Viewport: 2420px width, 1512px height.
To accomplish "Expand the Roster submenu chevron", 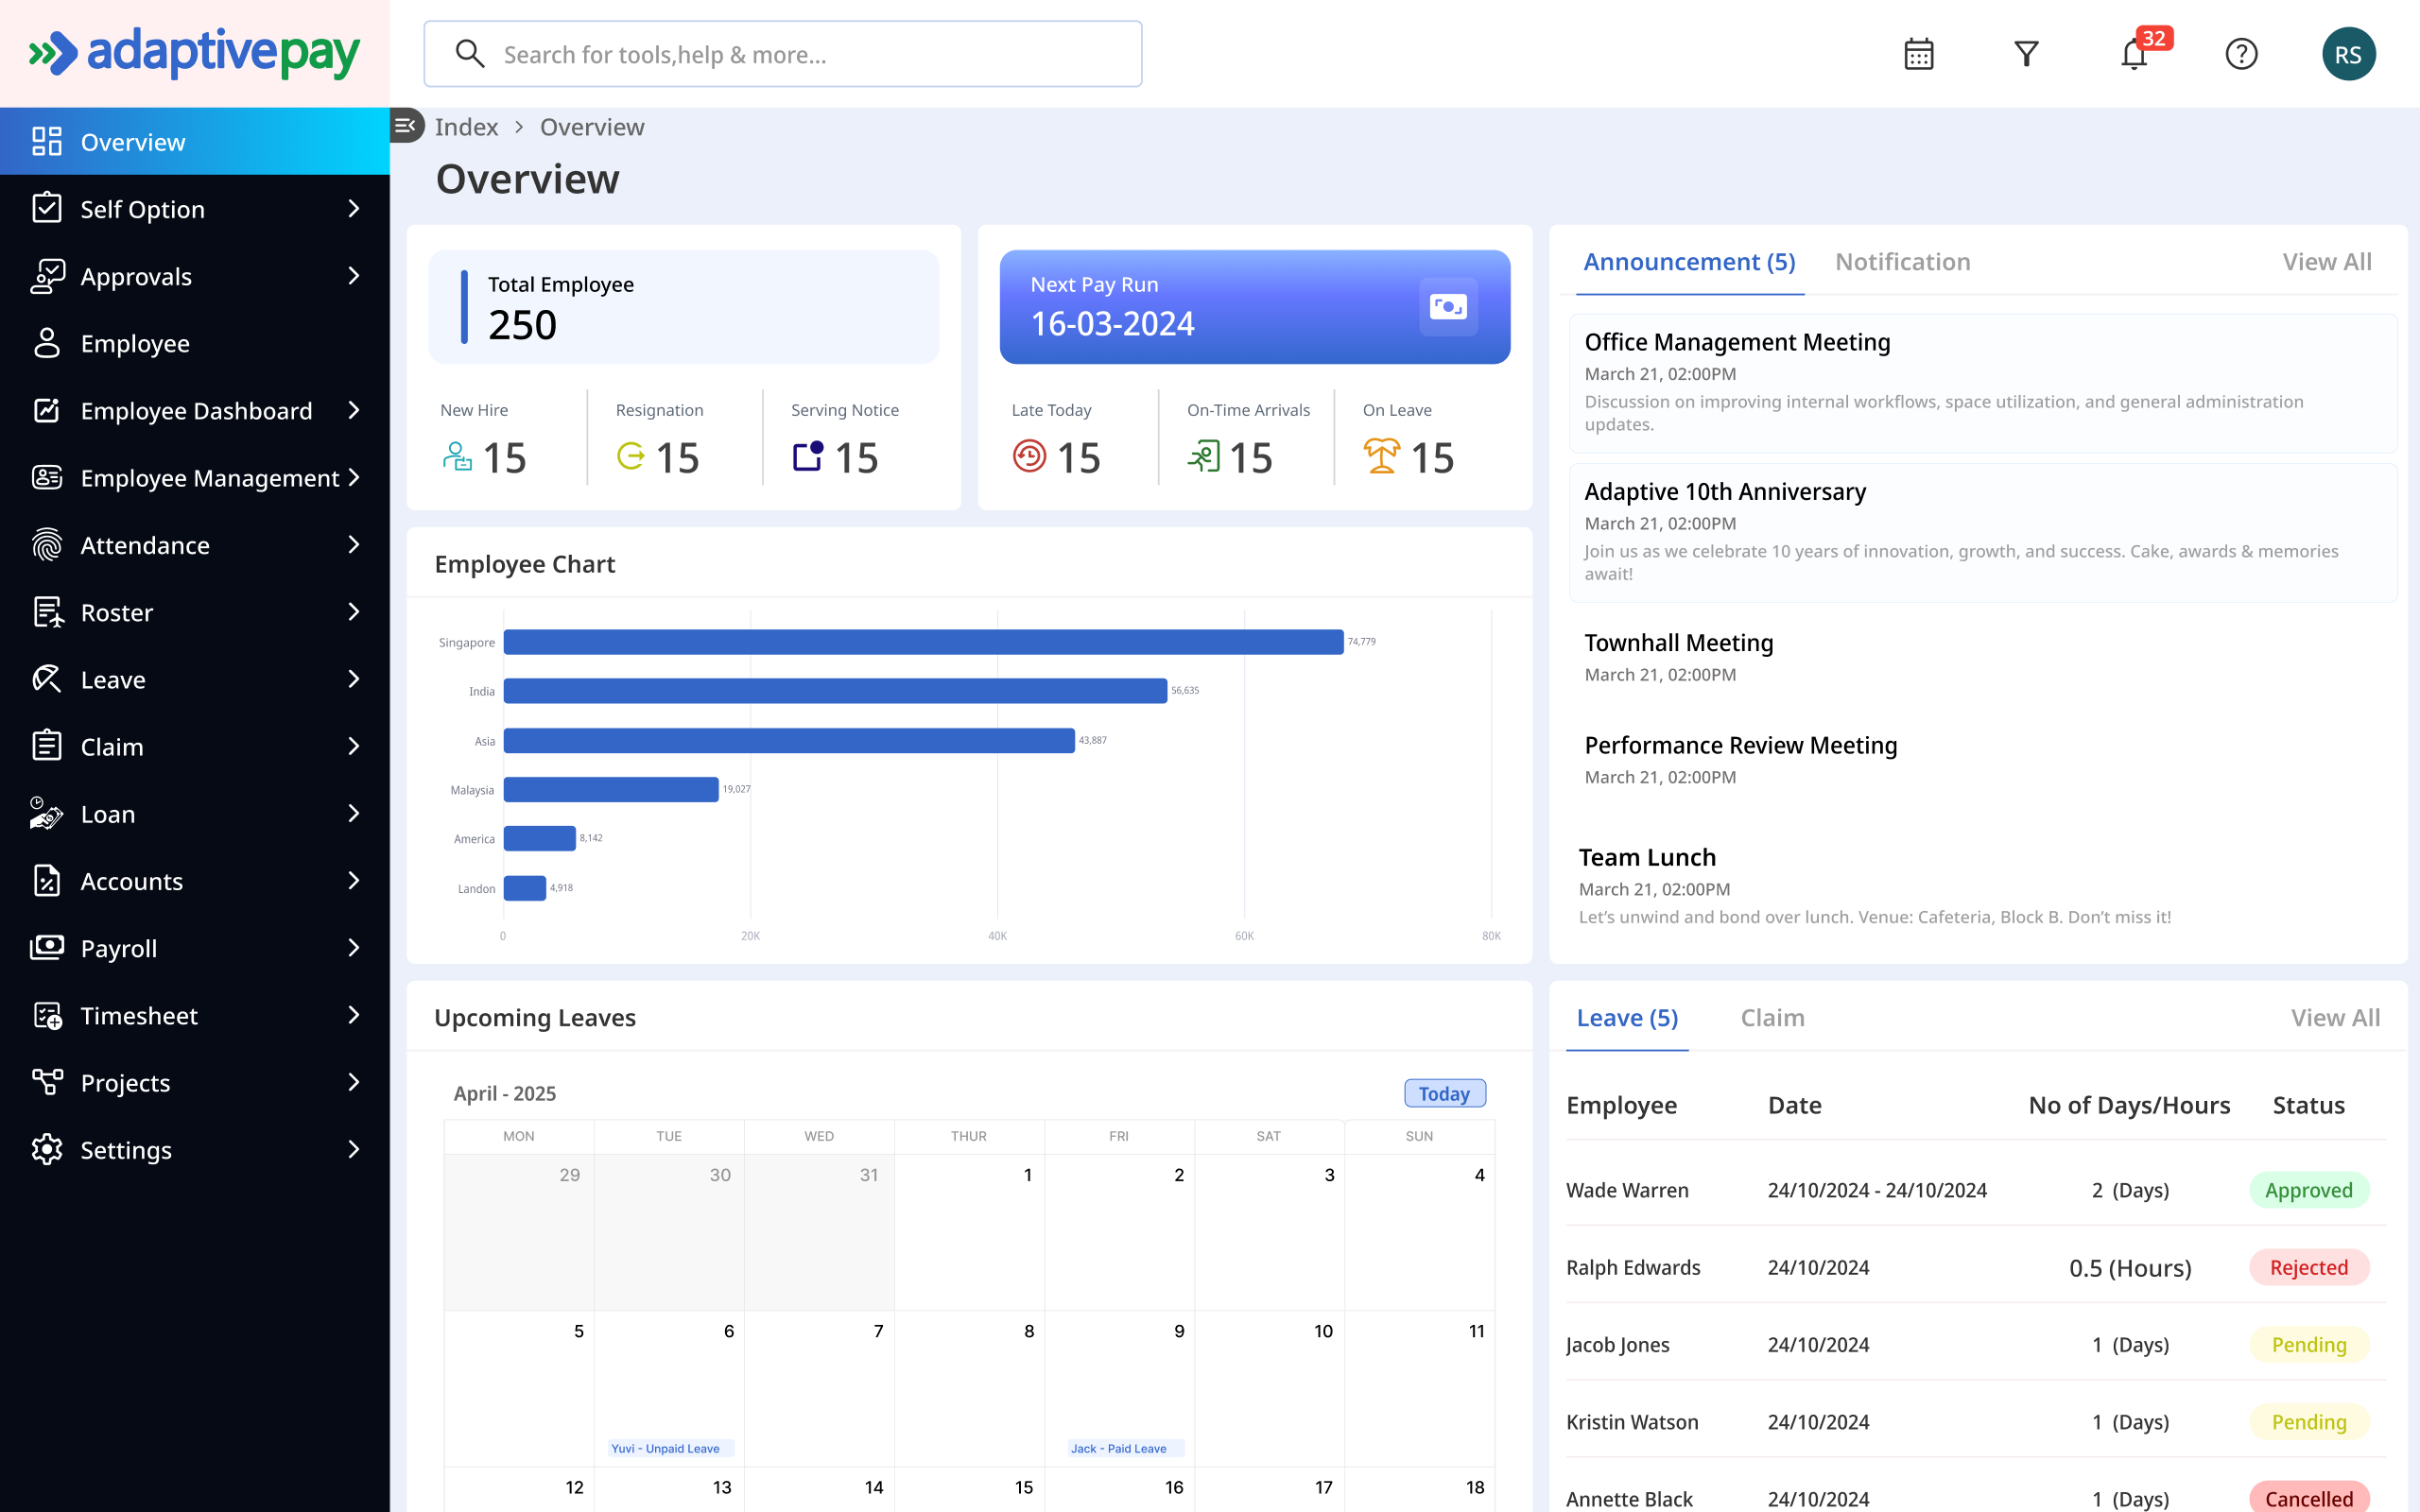I will (x=354, y=612).
